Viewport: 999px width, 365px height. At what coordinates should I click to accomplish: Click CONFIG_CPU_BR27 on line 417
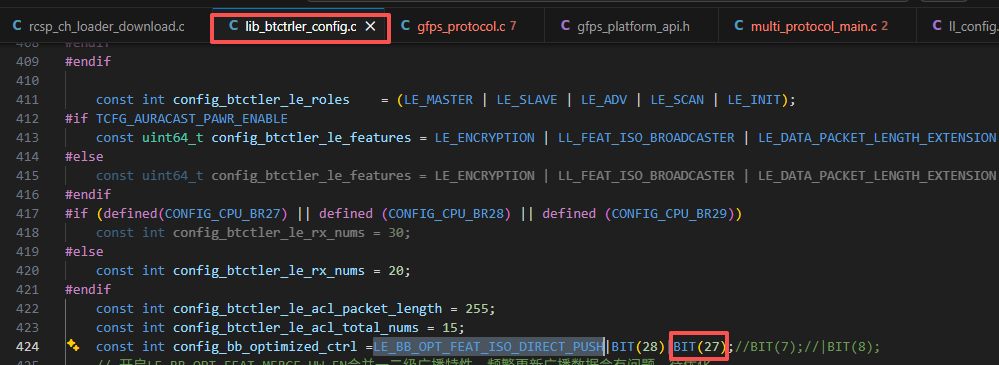tap(223, 214)
